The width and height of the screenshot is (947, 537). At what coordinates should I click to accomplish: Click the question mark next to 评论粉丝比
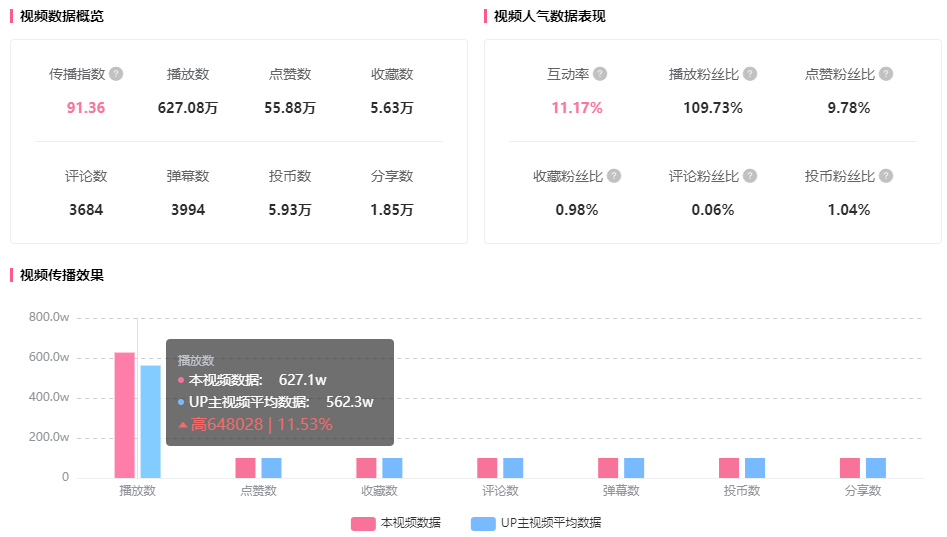point(750,176)
